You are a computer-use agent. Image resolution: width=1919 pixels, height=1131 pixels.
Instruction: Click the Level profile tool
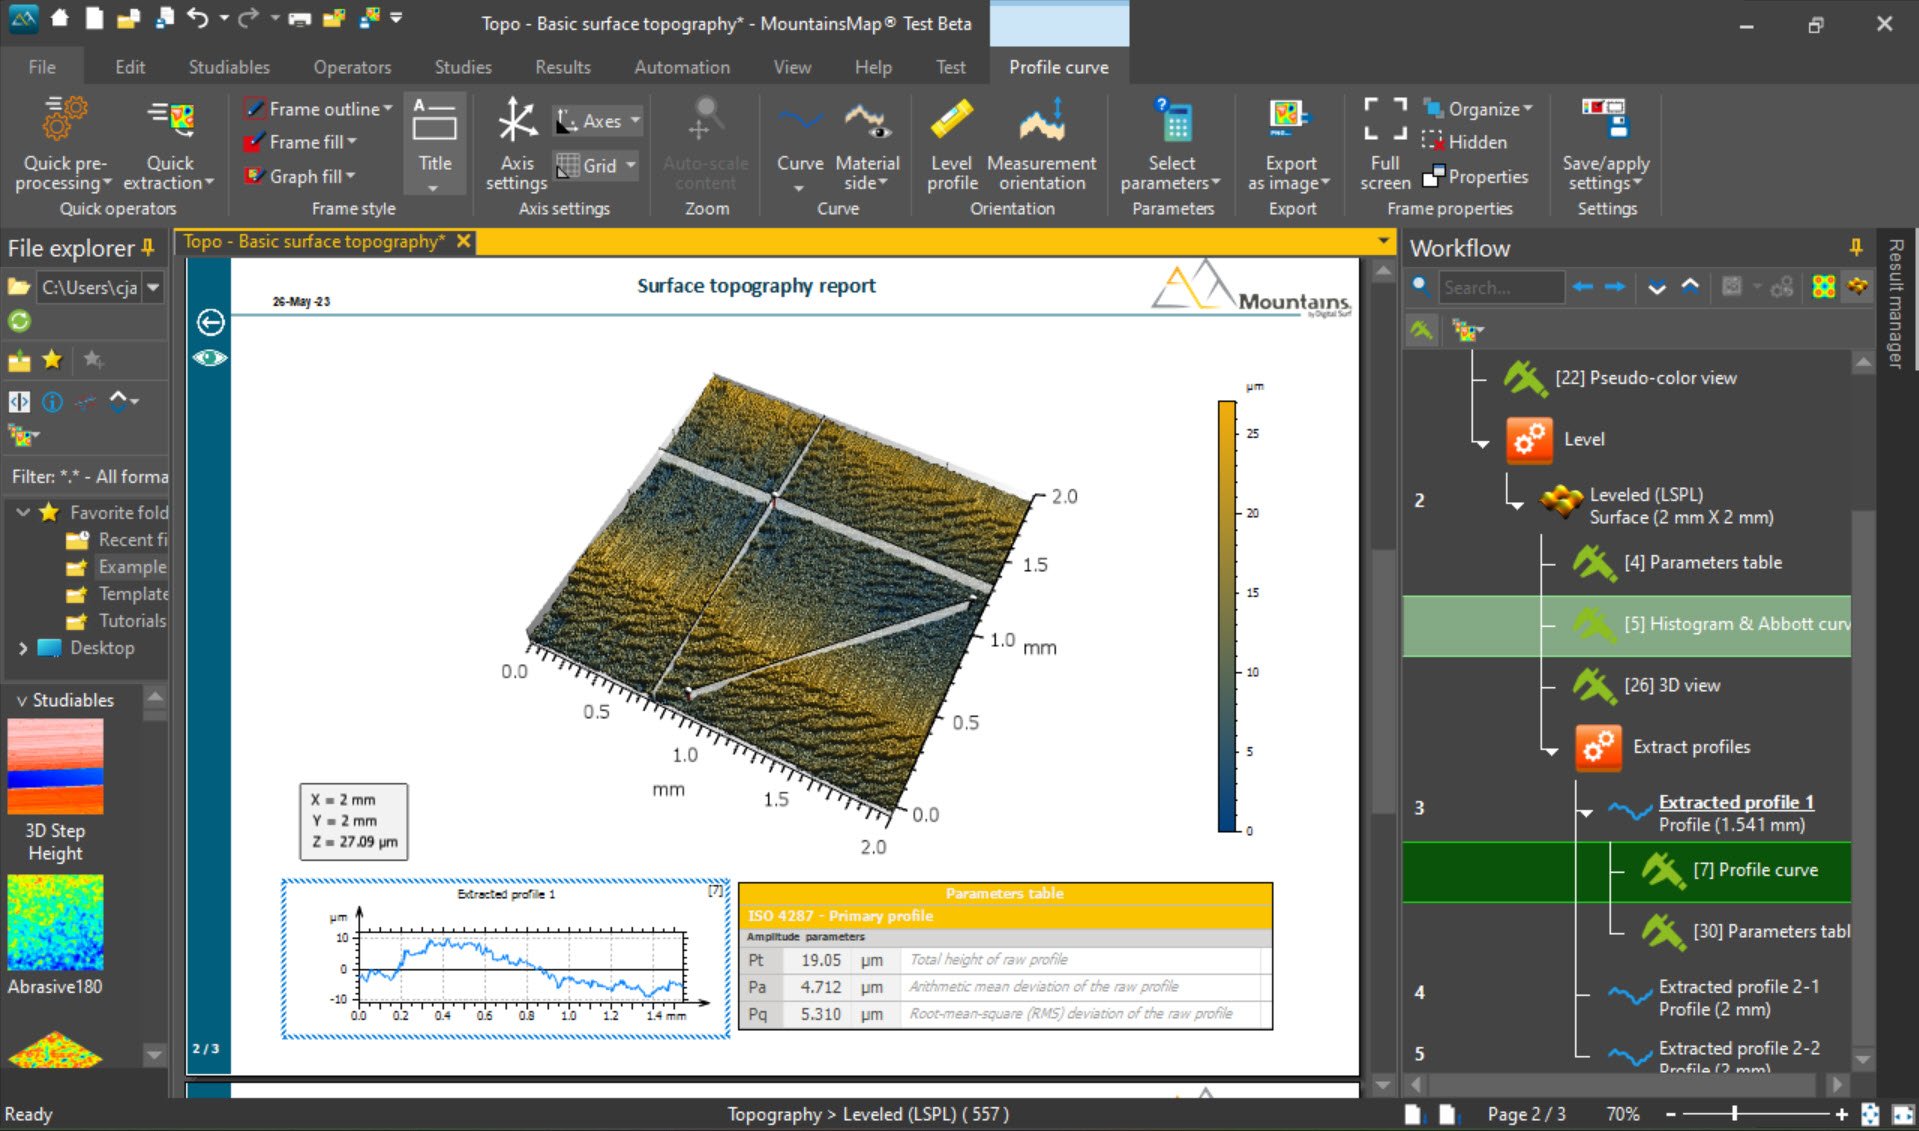[951, 144]
